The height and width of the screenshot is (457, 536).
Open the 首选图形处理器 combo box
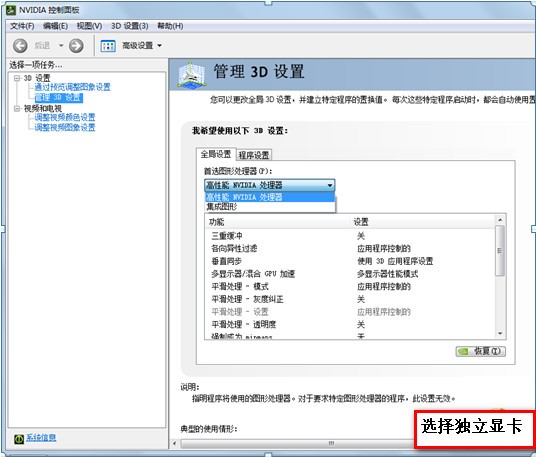tap(270, 185)
